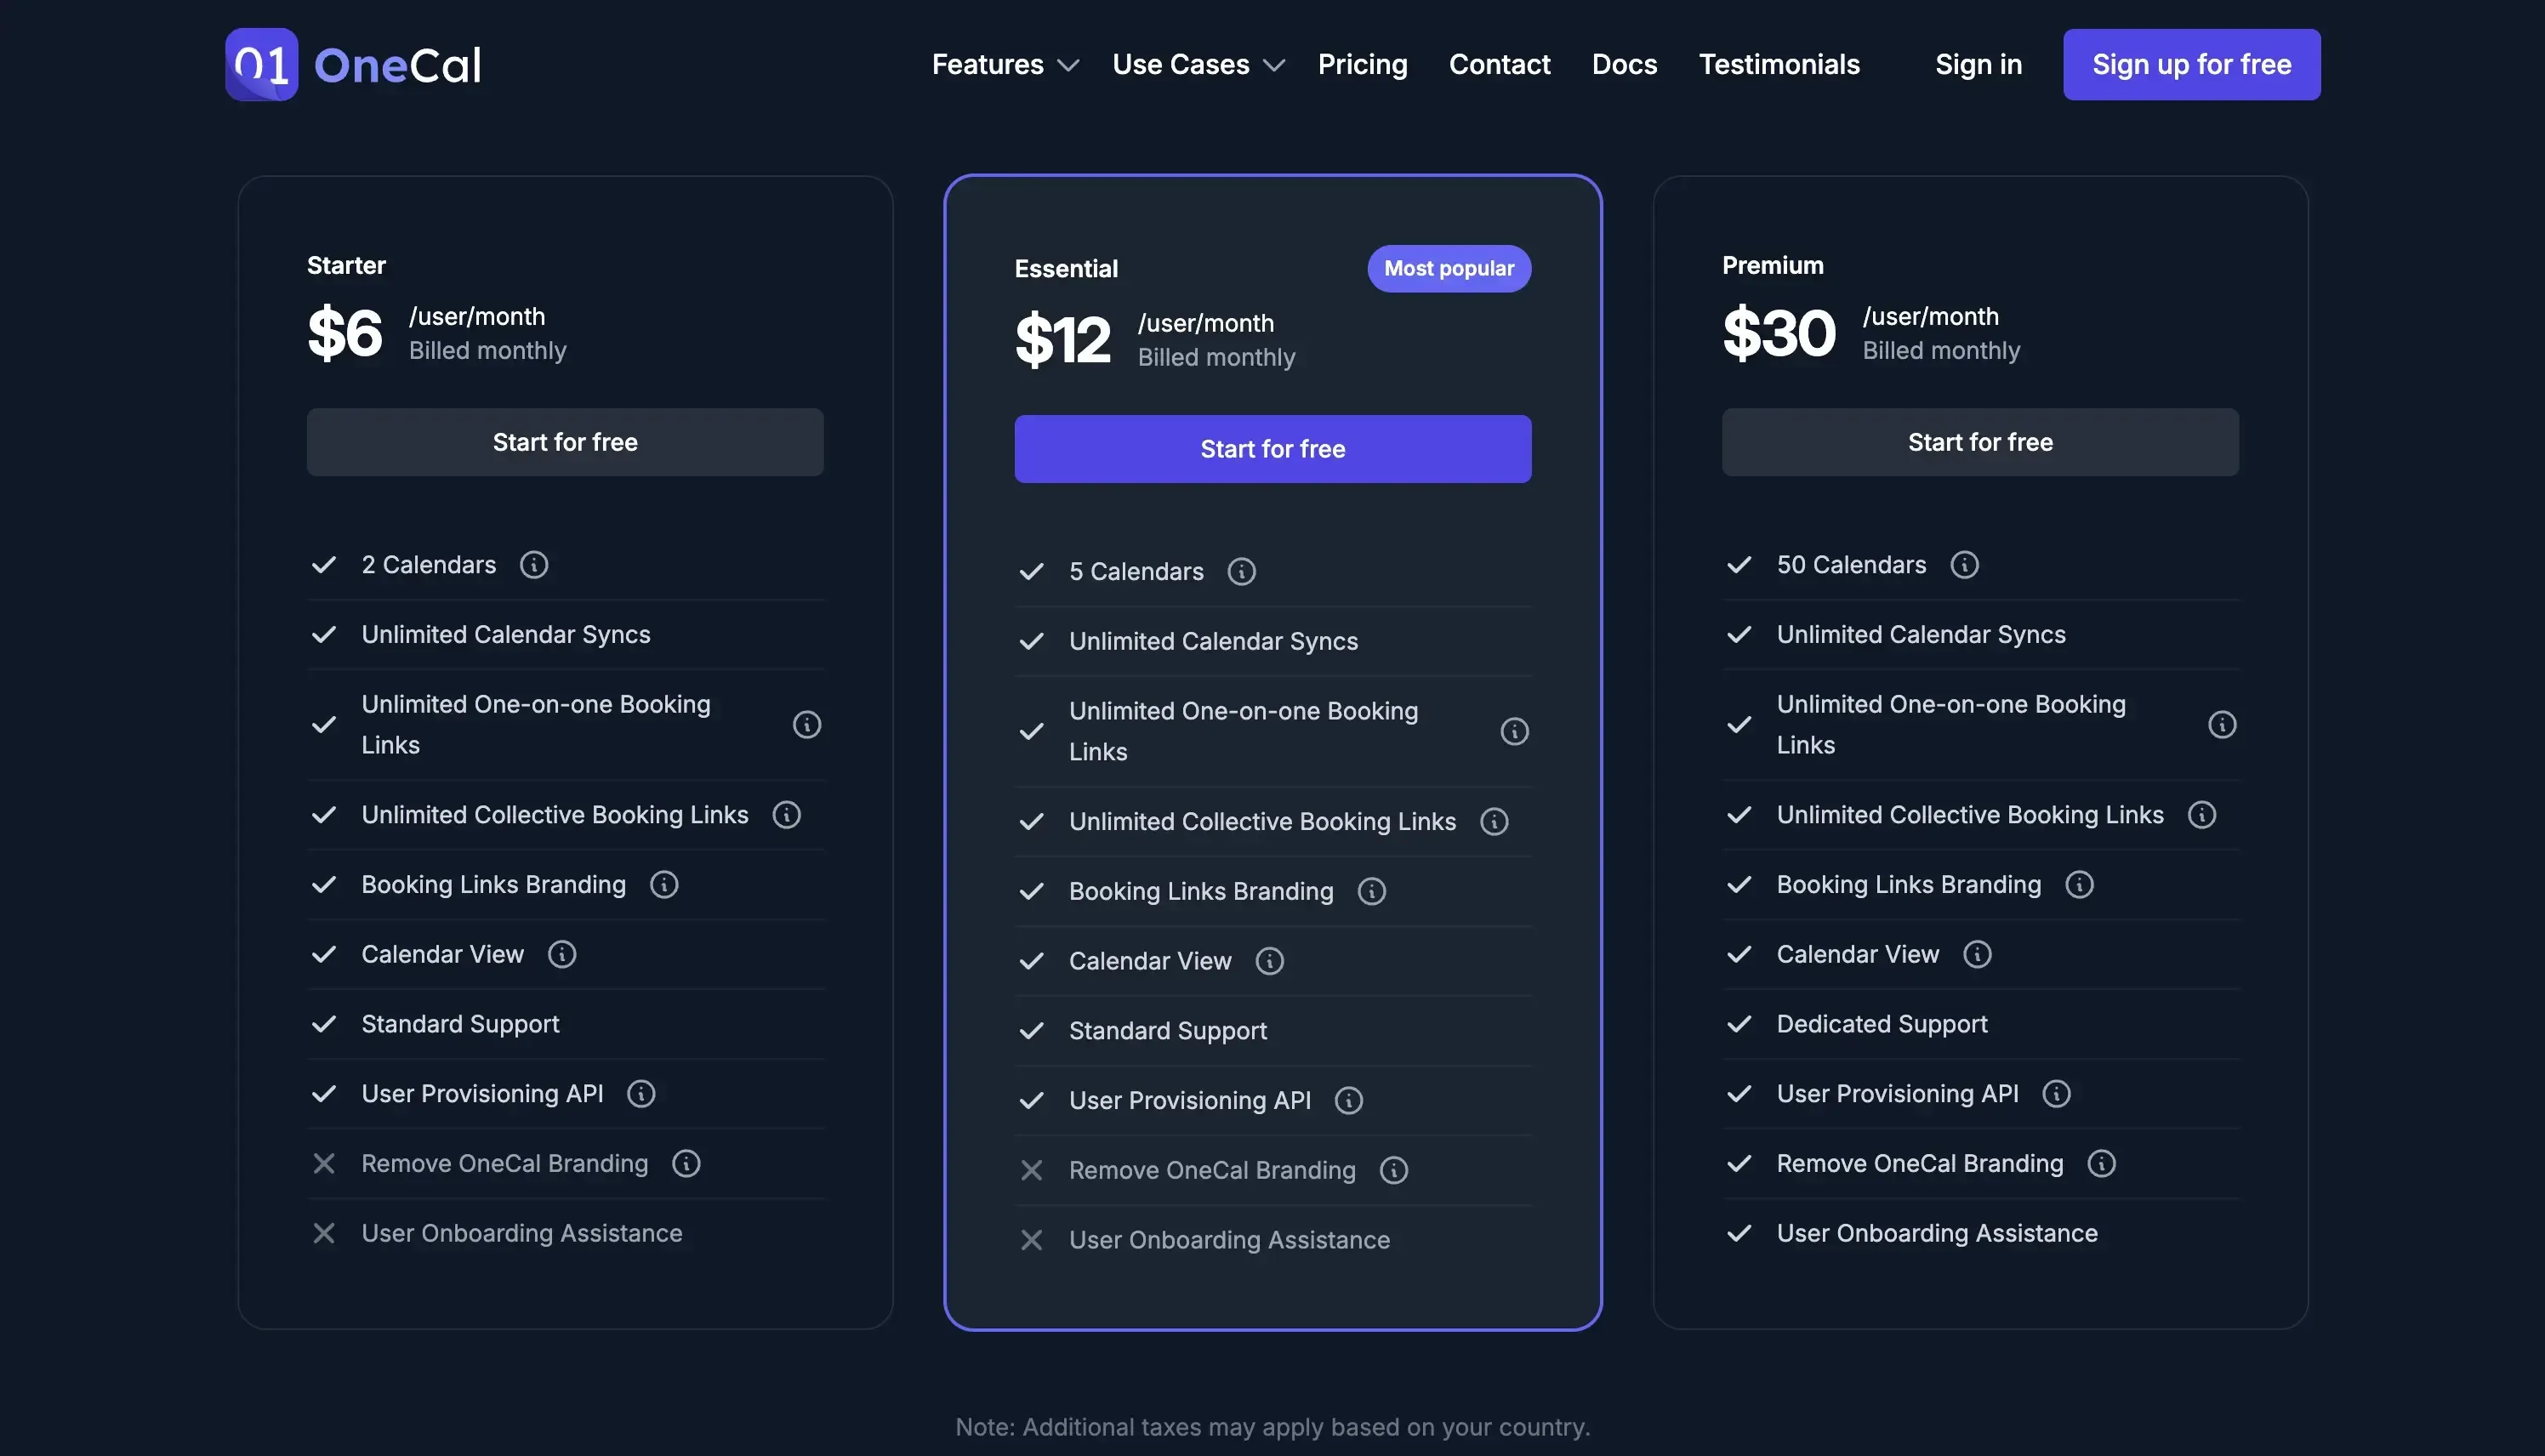Screen dimensions: 2545x1456
Task: Click User Provisioning API info icon in Premium
Action: pyautogui.click(x=2057, y=1093)
